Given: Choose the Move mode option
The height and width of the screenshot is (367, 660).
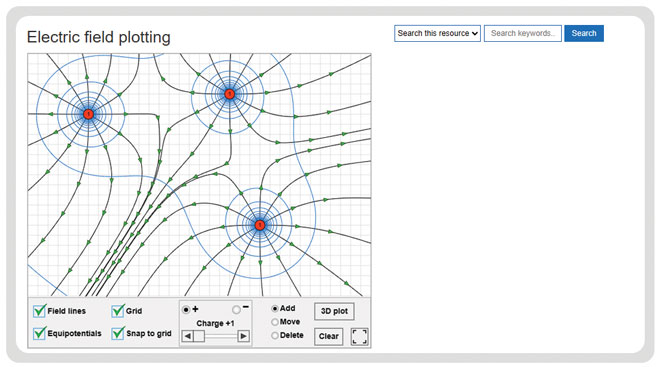Looking at the screenshot, I should pos(275,322).
